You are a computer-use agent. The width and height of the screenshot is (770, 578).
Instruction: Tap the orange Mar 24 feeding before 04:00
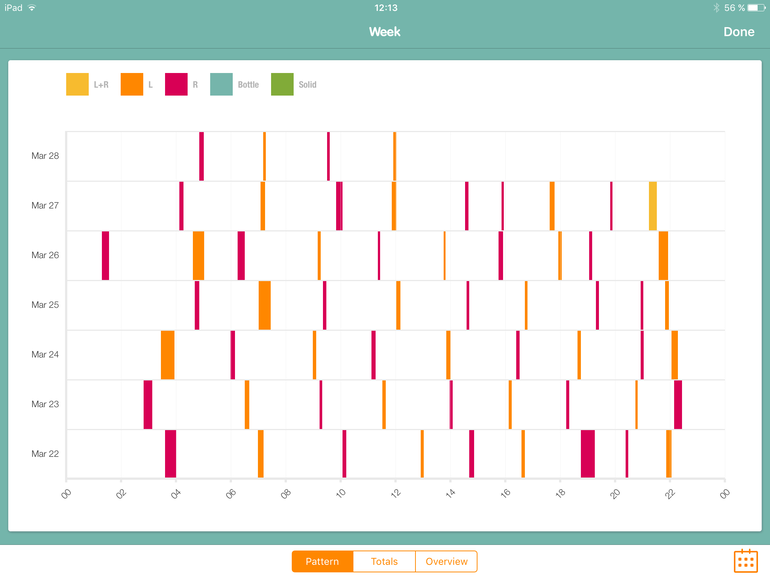167,355
